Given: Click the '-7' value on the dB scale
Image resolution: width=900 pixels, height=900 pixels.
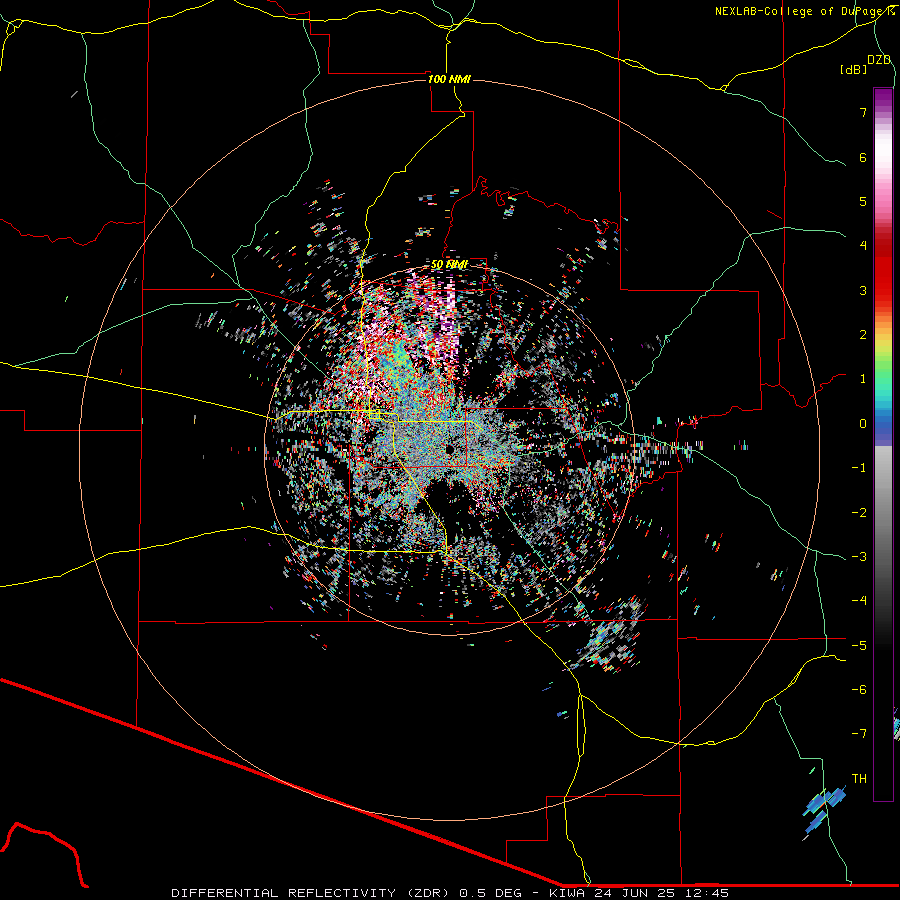Looking at the screenshot, I should (x=859, y=734).
